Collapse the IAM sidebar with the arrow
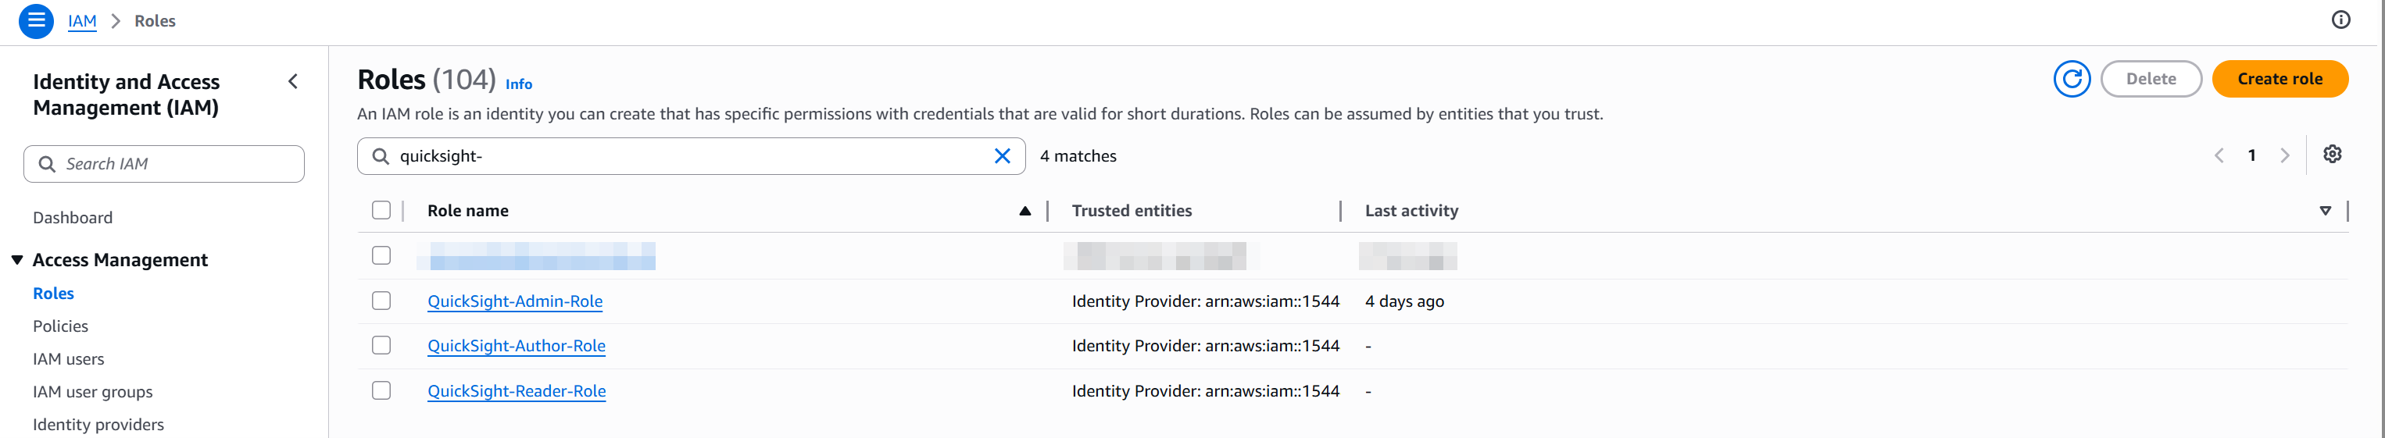Viewport: 2385px width, 438px height. [293, 82]
